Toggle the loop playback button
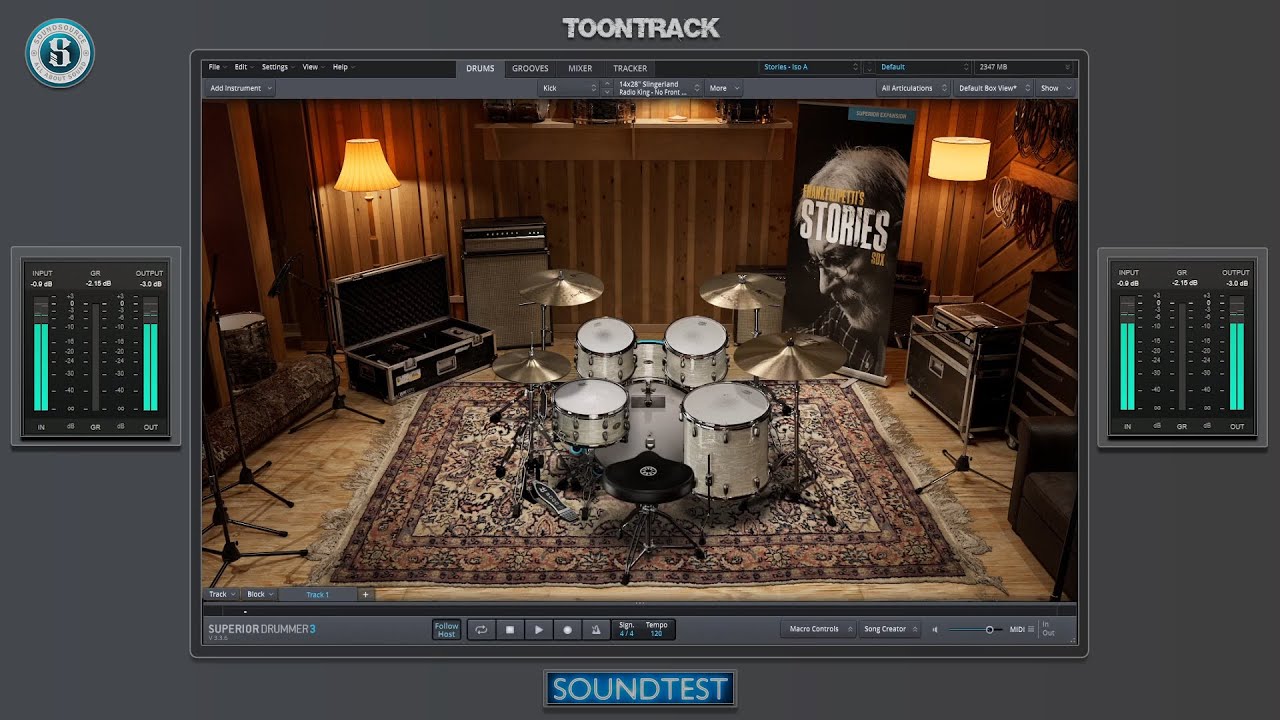The width and height of the screenshot is (1280, 720). tap(481, 630)
